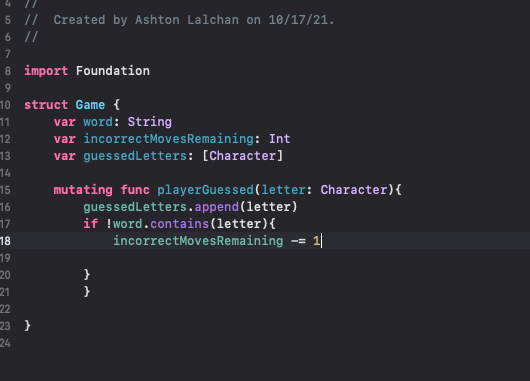
Task: Click the closing brace on line 23
Action: (28, 326)
